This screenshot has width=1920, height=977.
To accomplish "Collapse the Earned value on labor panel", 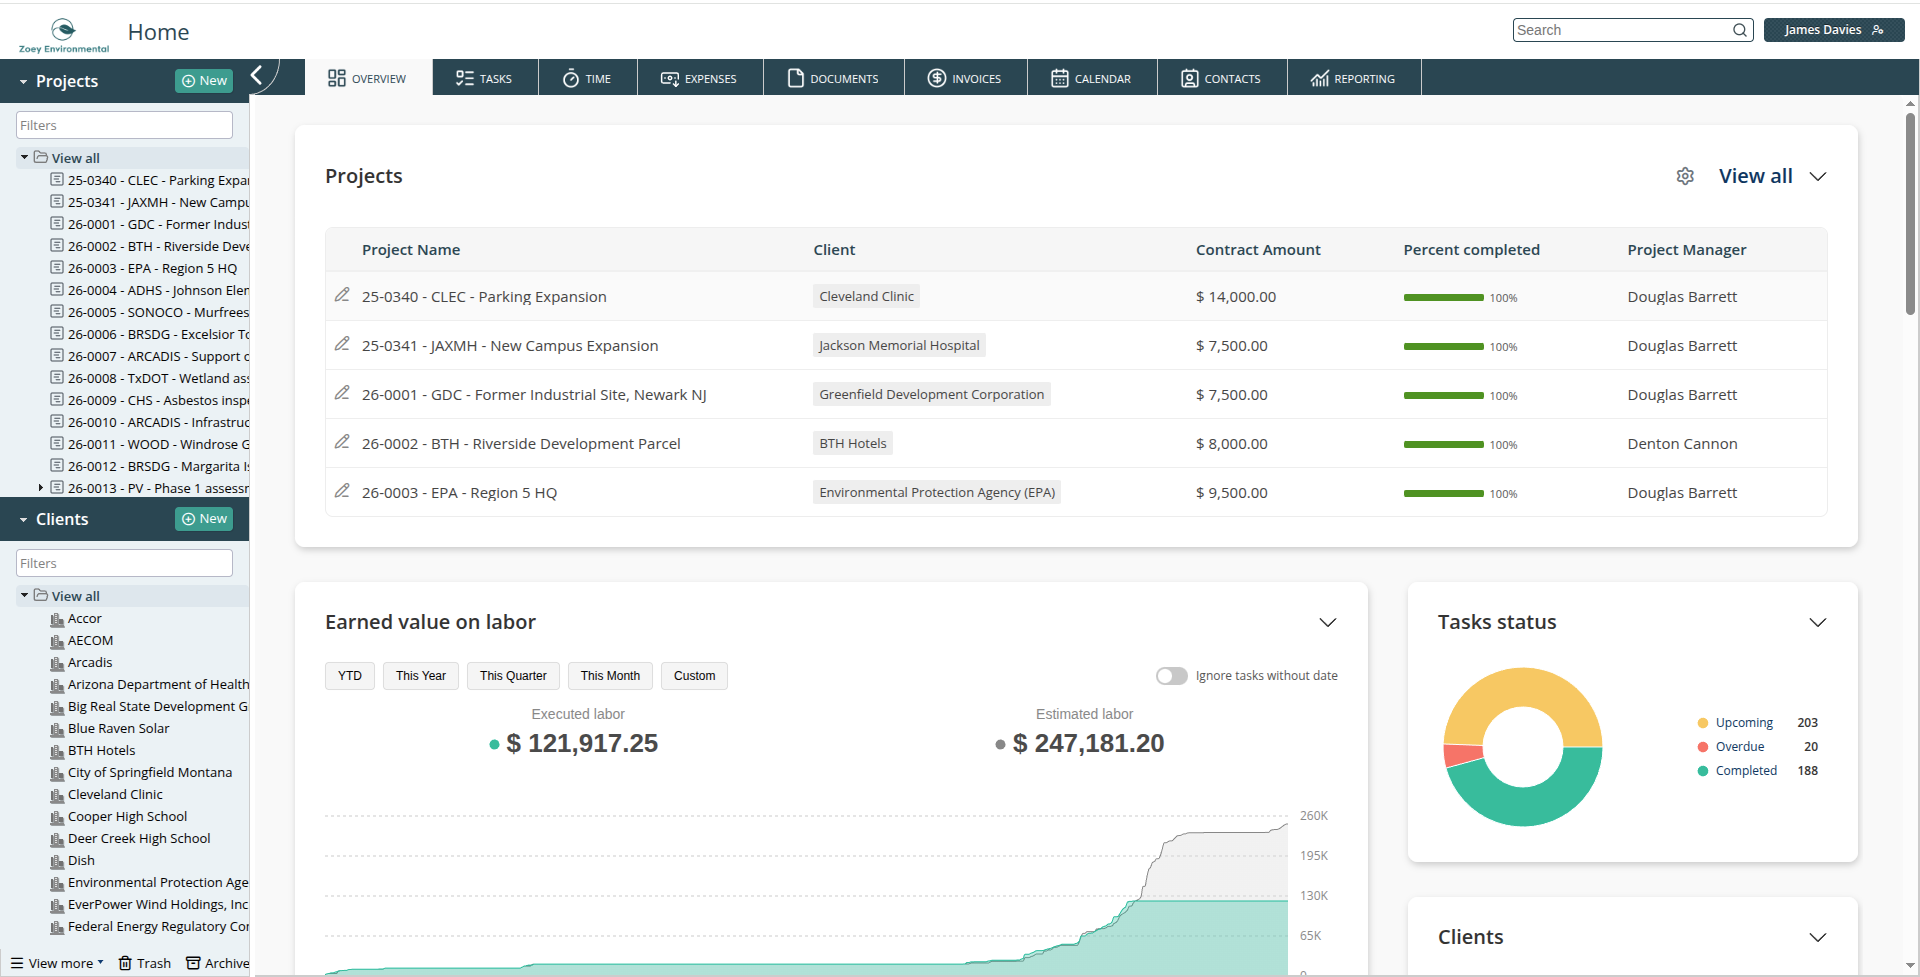I will (1328, 622).
